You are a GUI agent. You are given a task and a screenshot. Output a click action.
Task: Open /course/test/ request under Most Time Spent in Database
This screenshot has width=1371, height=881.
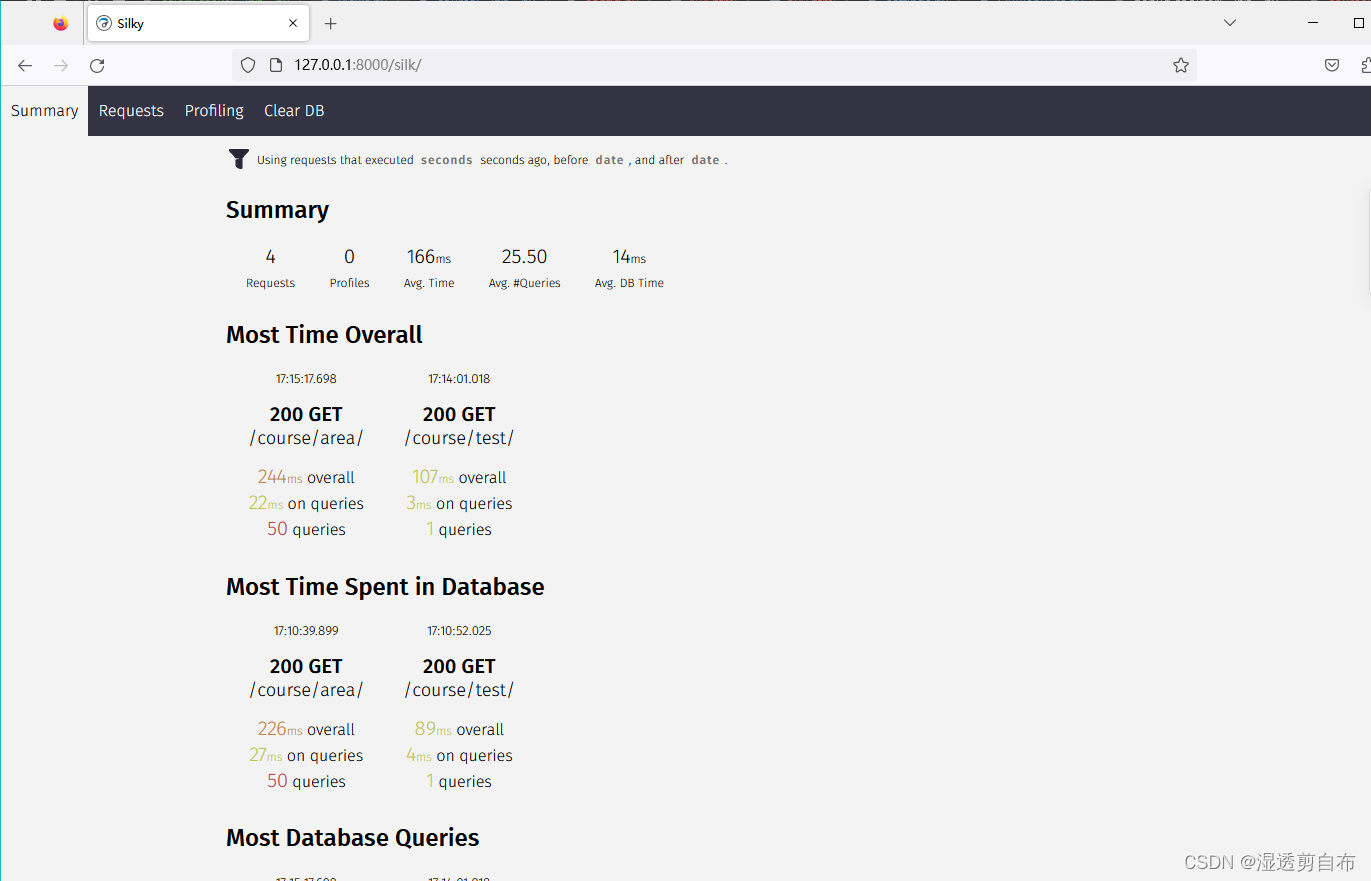pos(459,690)
